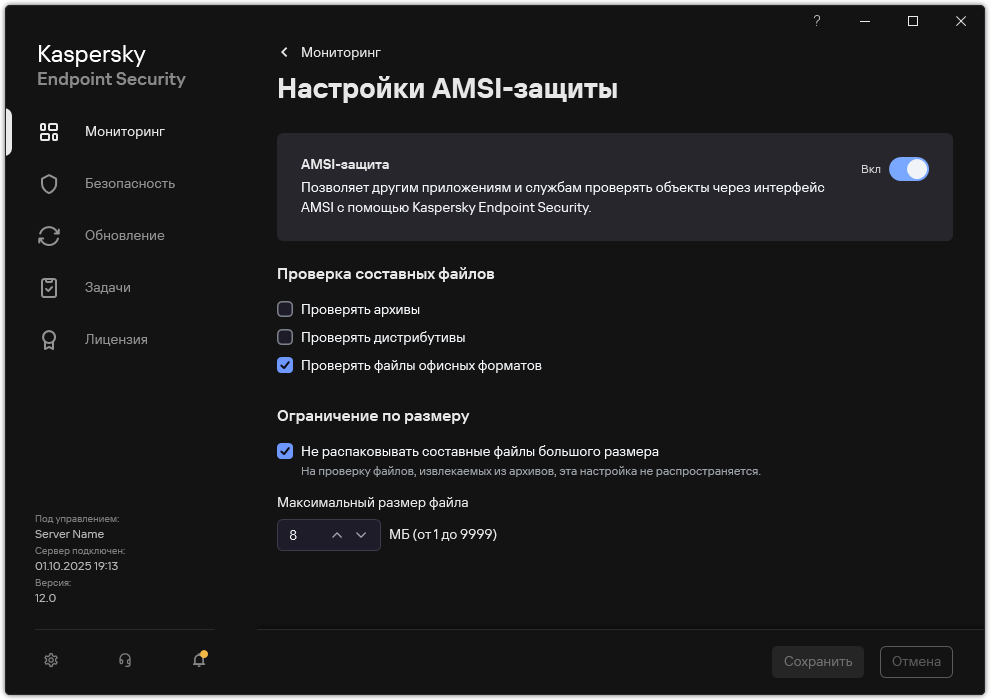Uncheck Не распаковывать составные файлы большого размера
The height and width of the screenshot is (700, 990).
click(x=285, y=451)
